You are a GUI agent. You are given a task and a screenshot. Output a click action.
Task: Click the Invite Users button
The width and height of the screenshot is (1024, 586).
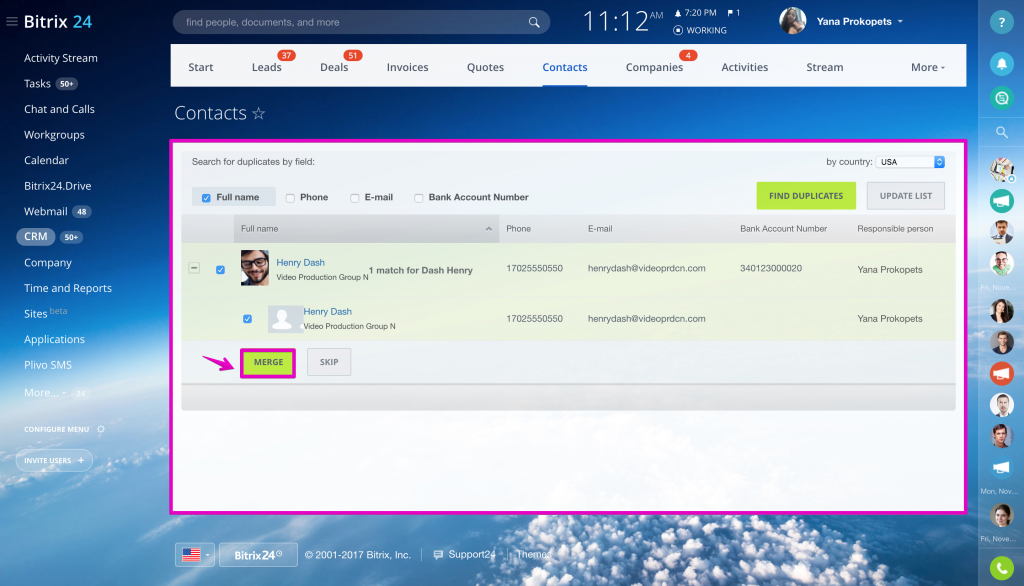pyautogui.click(x=54, y=461)
